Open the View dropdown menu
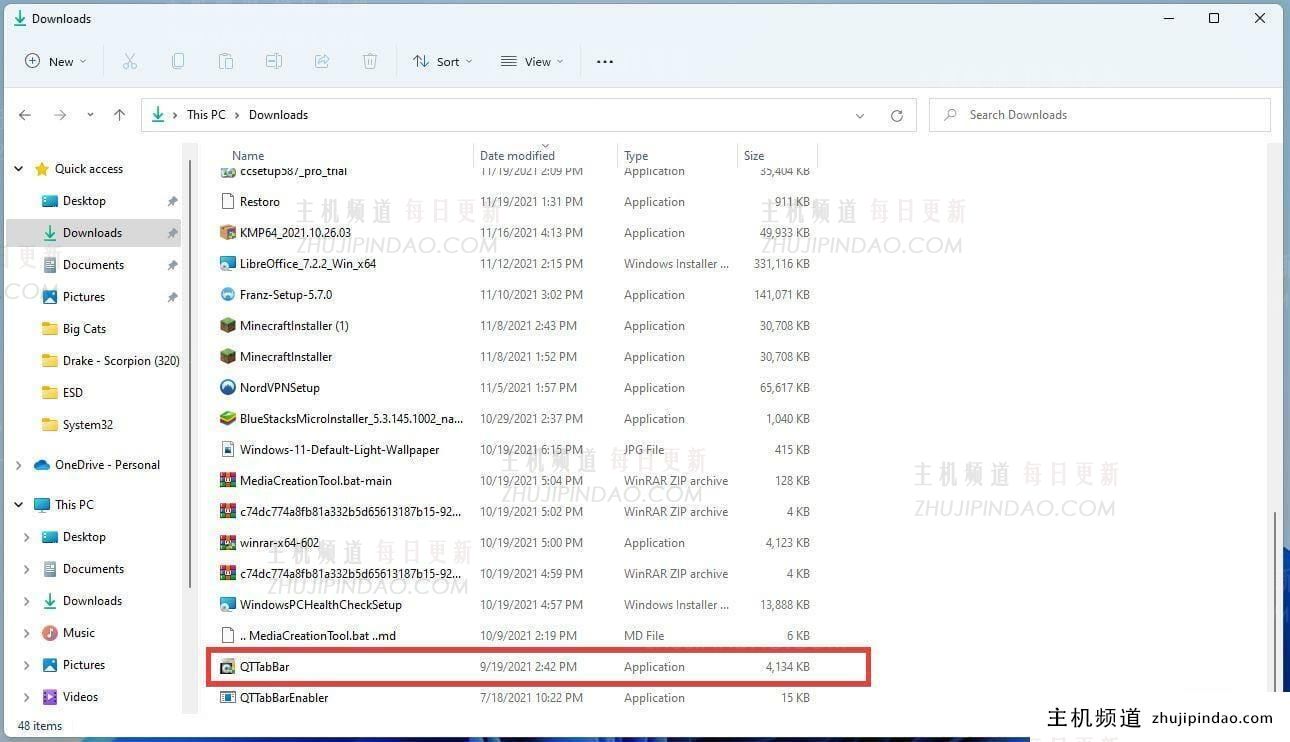 click(532, 61)
